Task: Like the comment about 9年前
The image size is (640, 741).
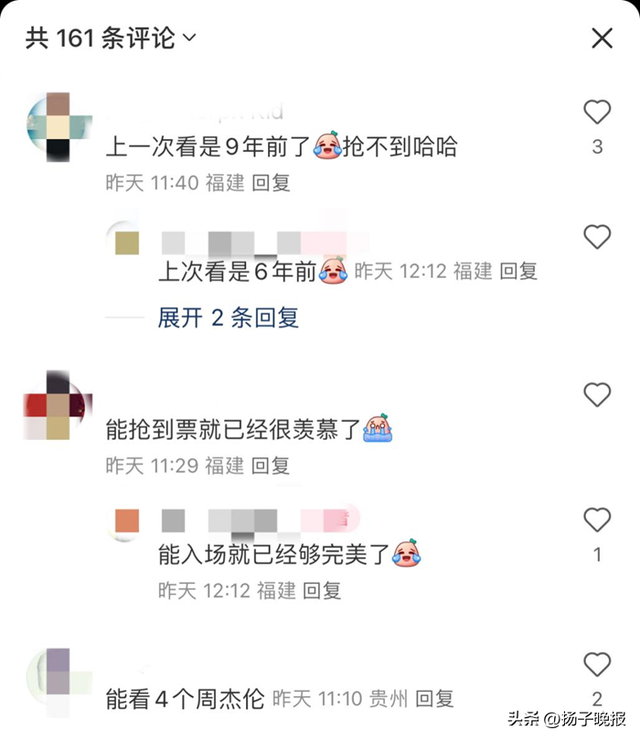Action: [597, 112]
